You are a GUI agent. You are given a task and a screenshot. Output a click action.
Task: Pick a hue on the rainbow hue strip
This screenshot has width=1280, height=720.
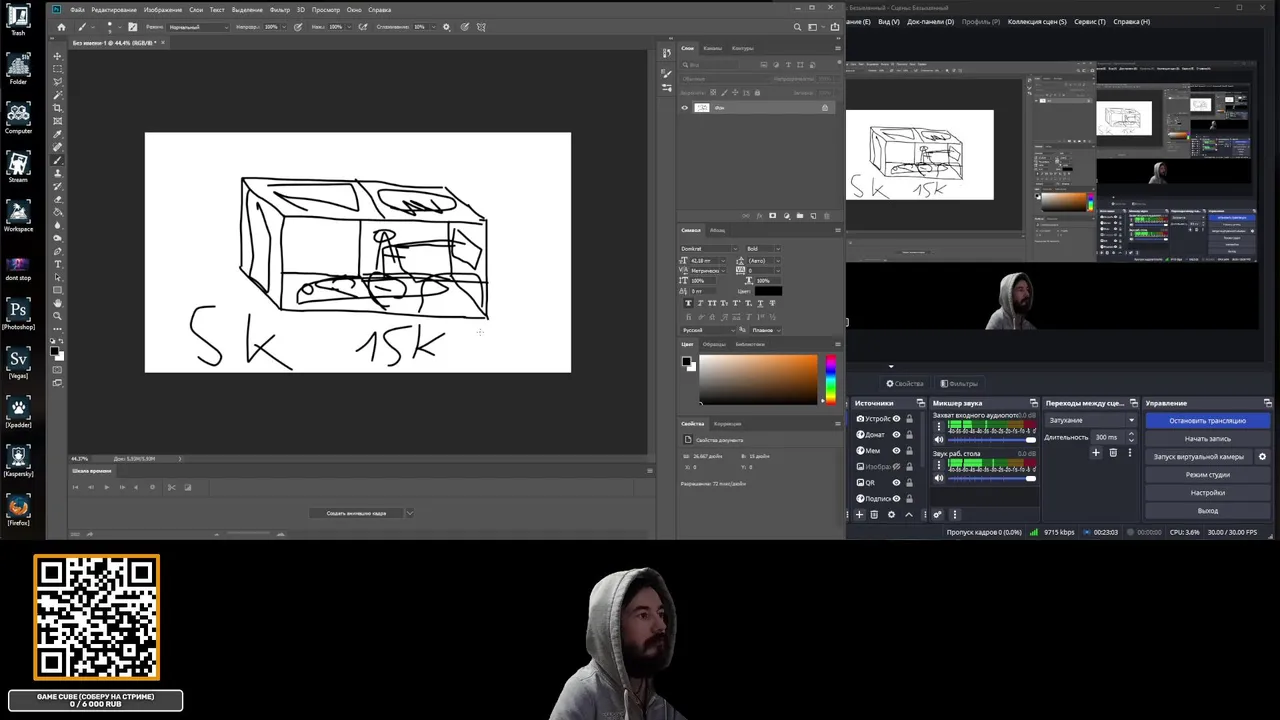(830, 380)
